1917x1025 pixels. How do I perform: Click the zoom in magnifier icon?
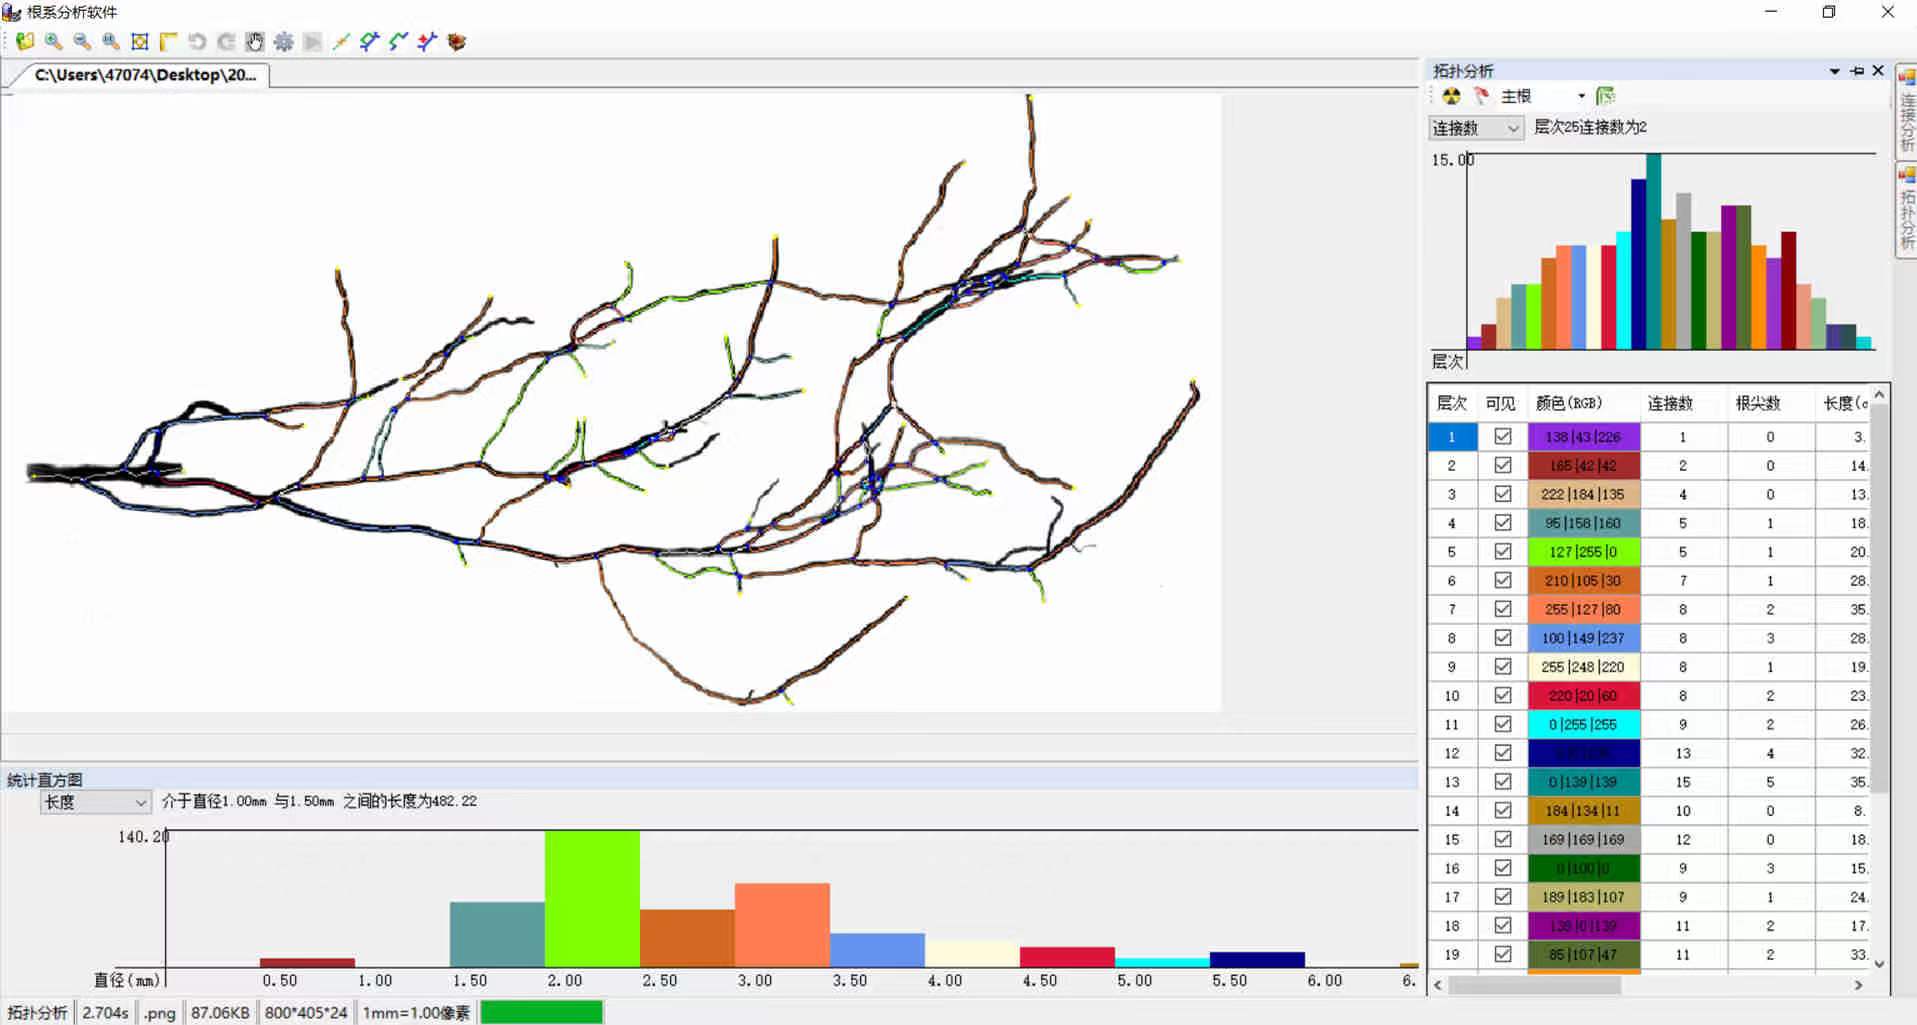[x=54, y=41]
